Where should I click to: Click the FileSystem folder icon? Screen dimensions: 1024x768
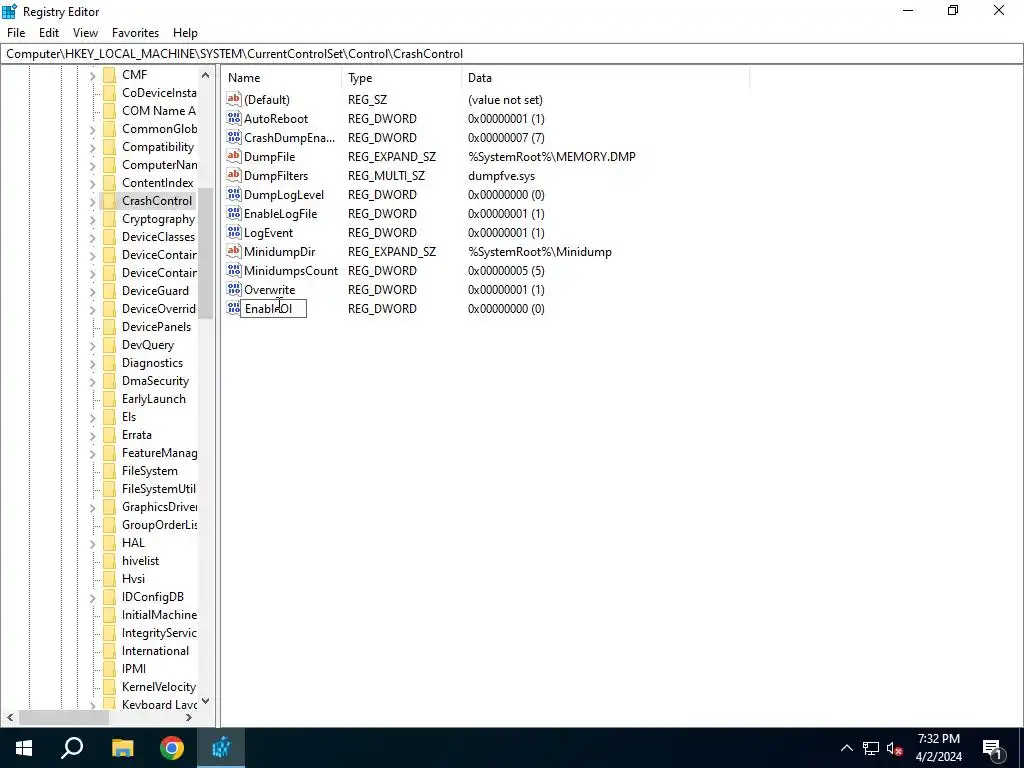[110, 471]
